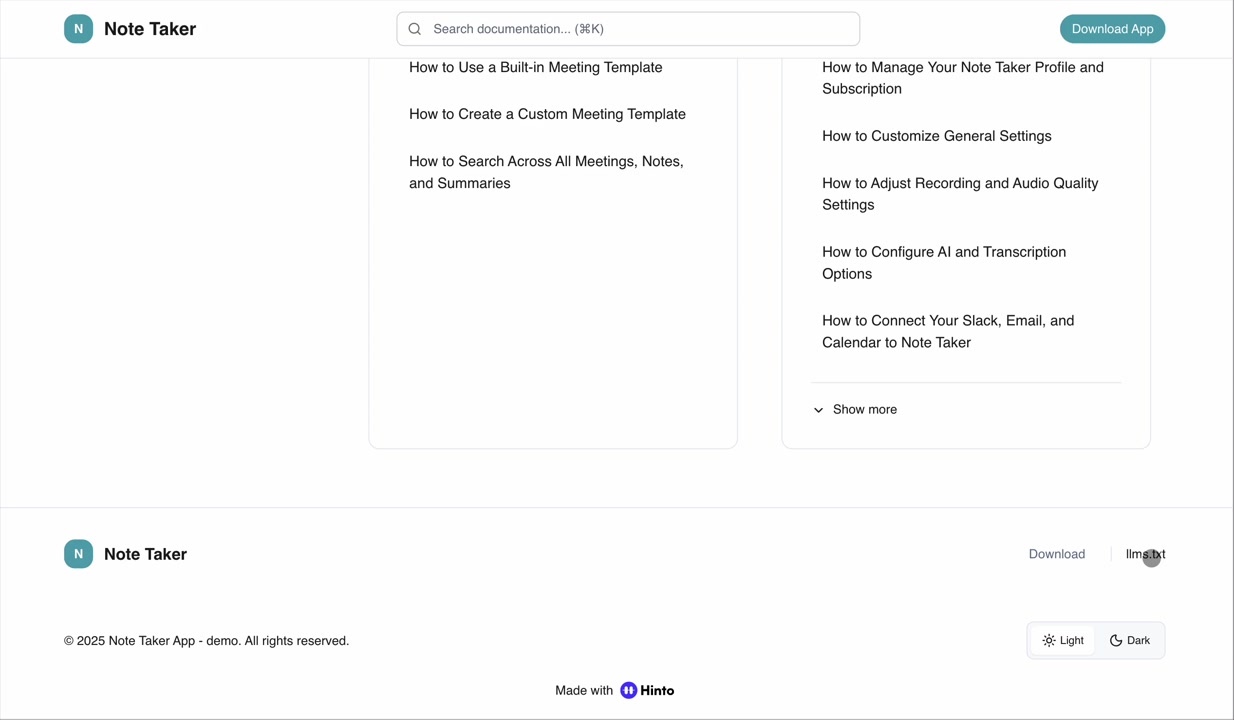This screenshot has width=1234, height=720.
Task: Click the sun icon for Light theme
Action: [1048, 641]
